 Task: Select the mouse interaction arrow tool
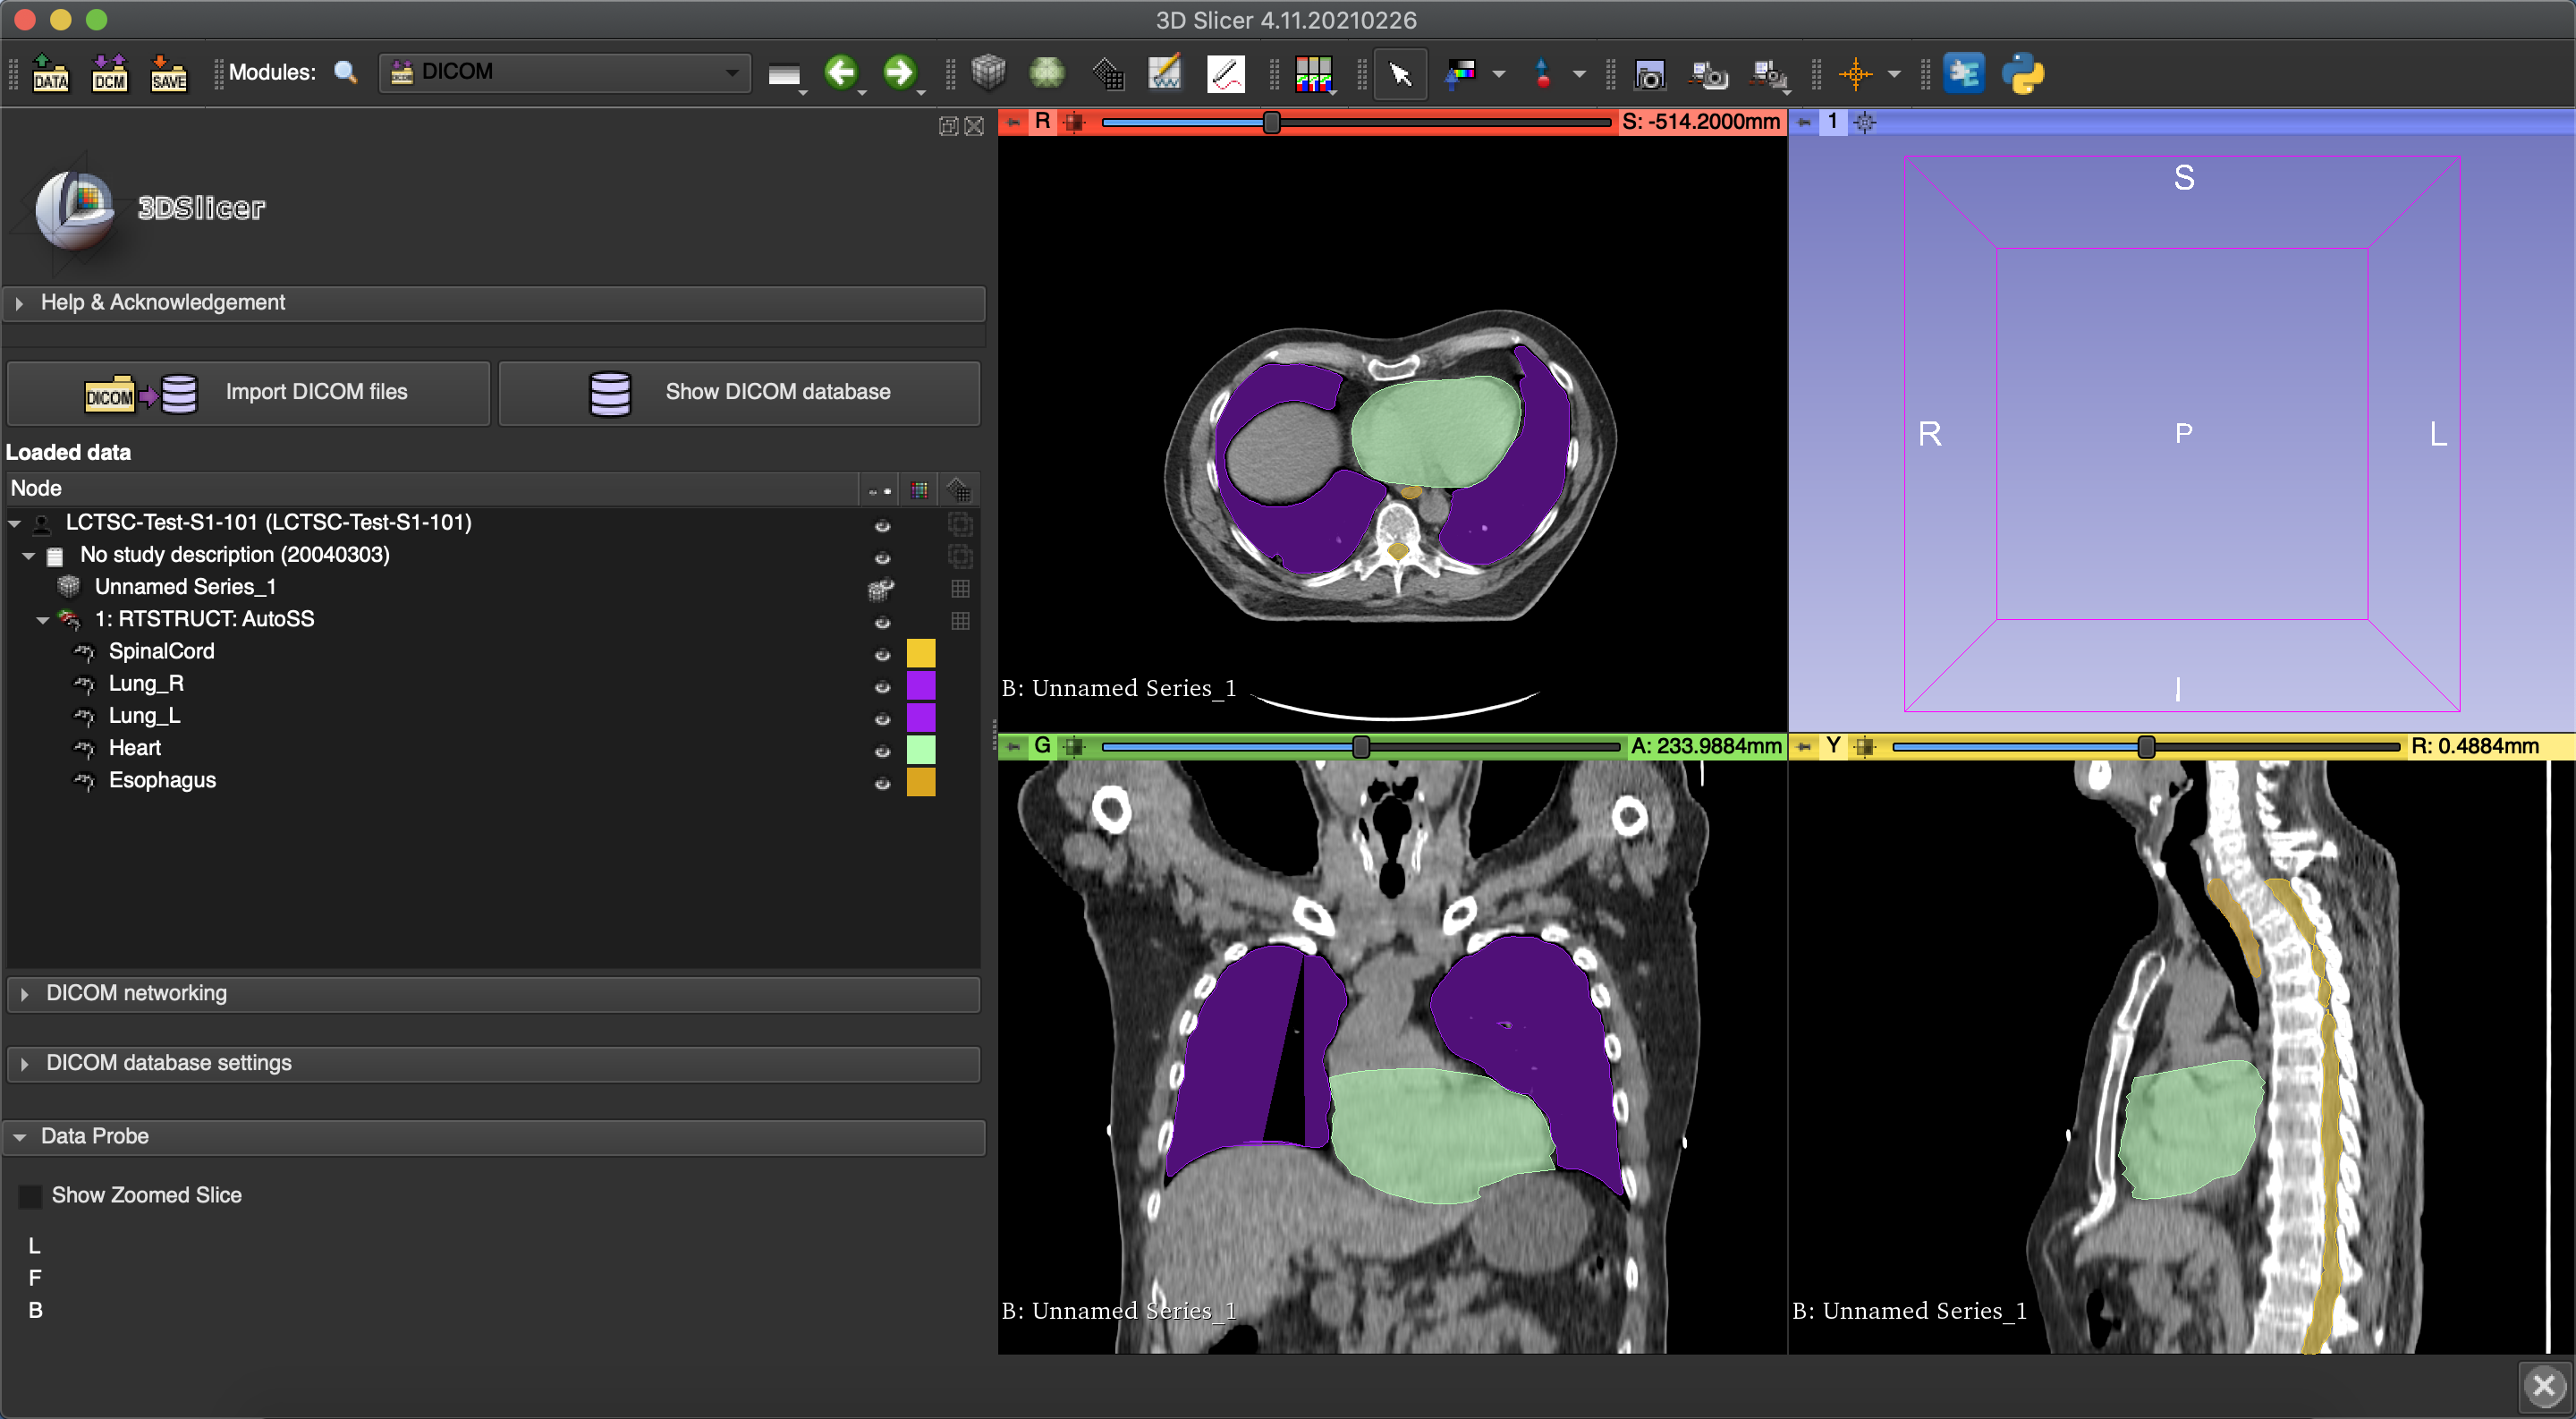tap(1400, 73)
